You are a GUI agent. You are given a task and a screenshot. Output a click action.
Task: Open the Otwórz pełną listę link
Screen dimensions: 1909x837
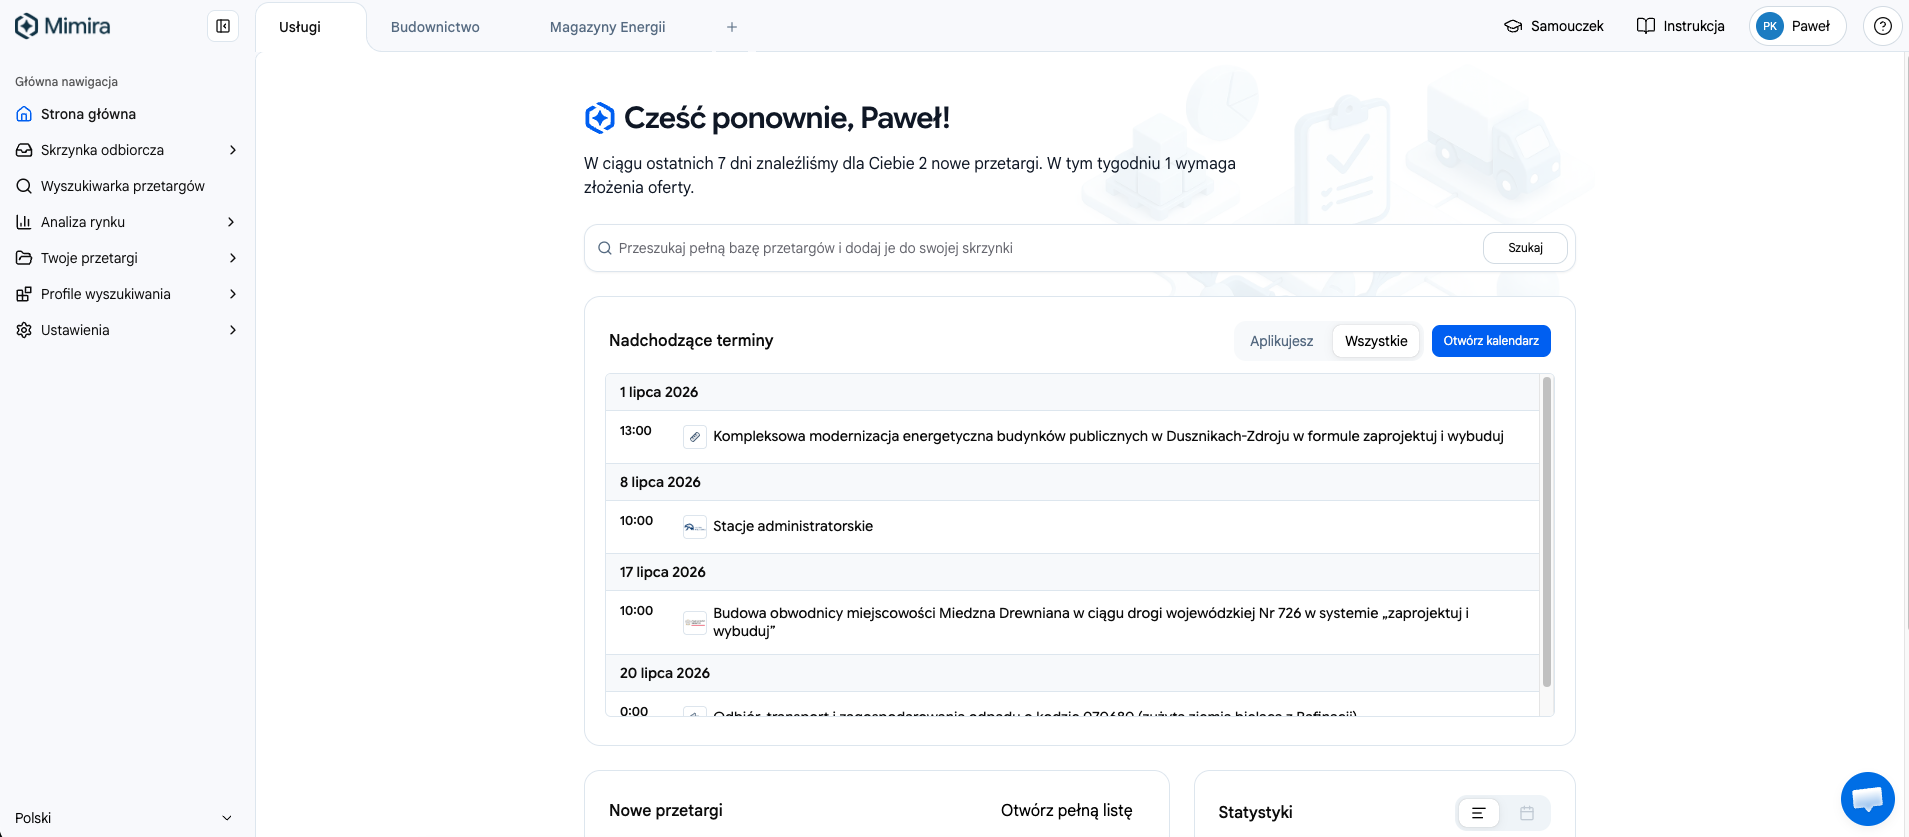[1066, 810]
